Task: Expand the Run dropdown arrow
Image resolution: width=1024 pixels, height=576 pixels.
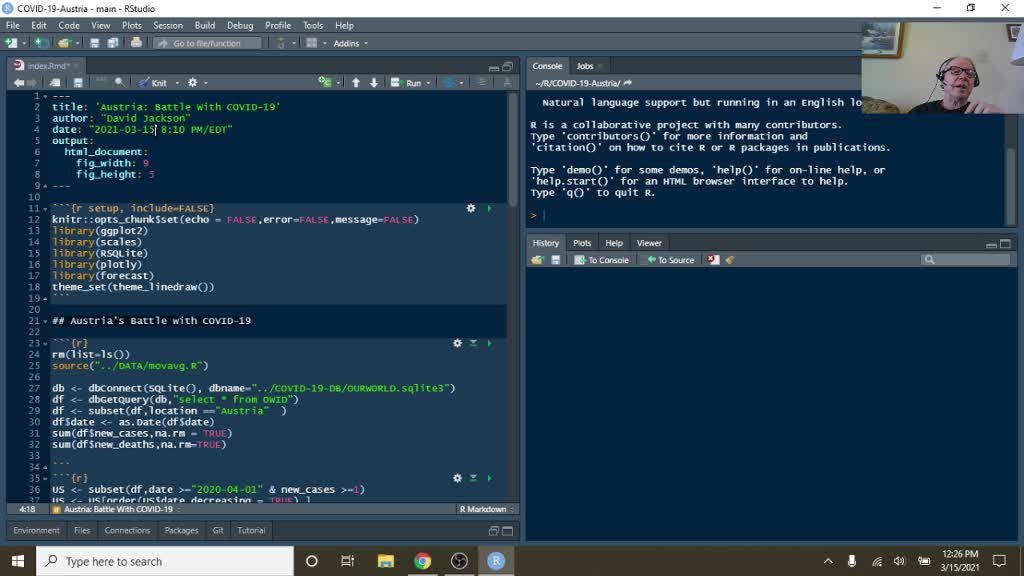Action: (x=429, y=83)
